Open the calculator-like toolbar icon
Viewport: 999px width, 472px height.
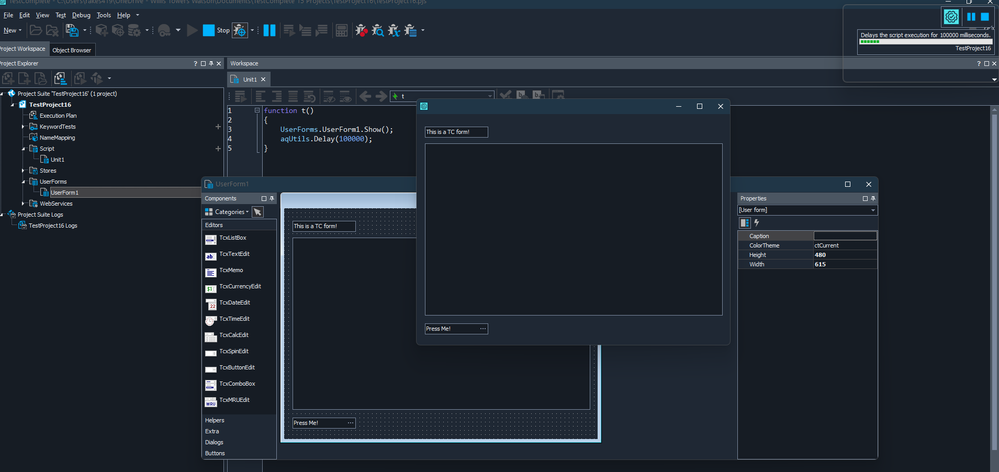point(341,31)
